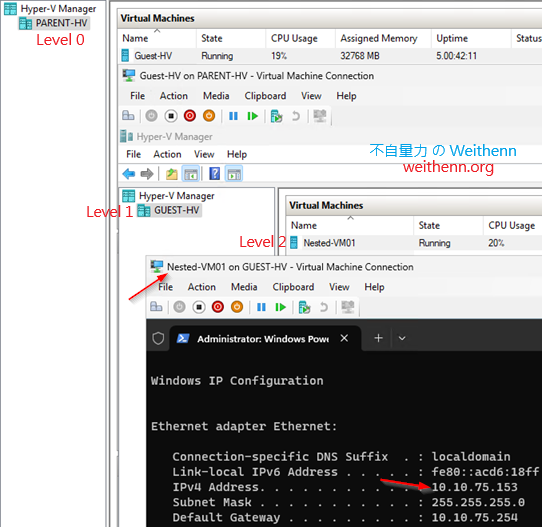Click Back arrow in nested Hyper-V Manager toolbar
Viewport: 542px width, 527px height.
coord(129,173)
